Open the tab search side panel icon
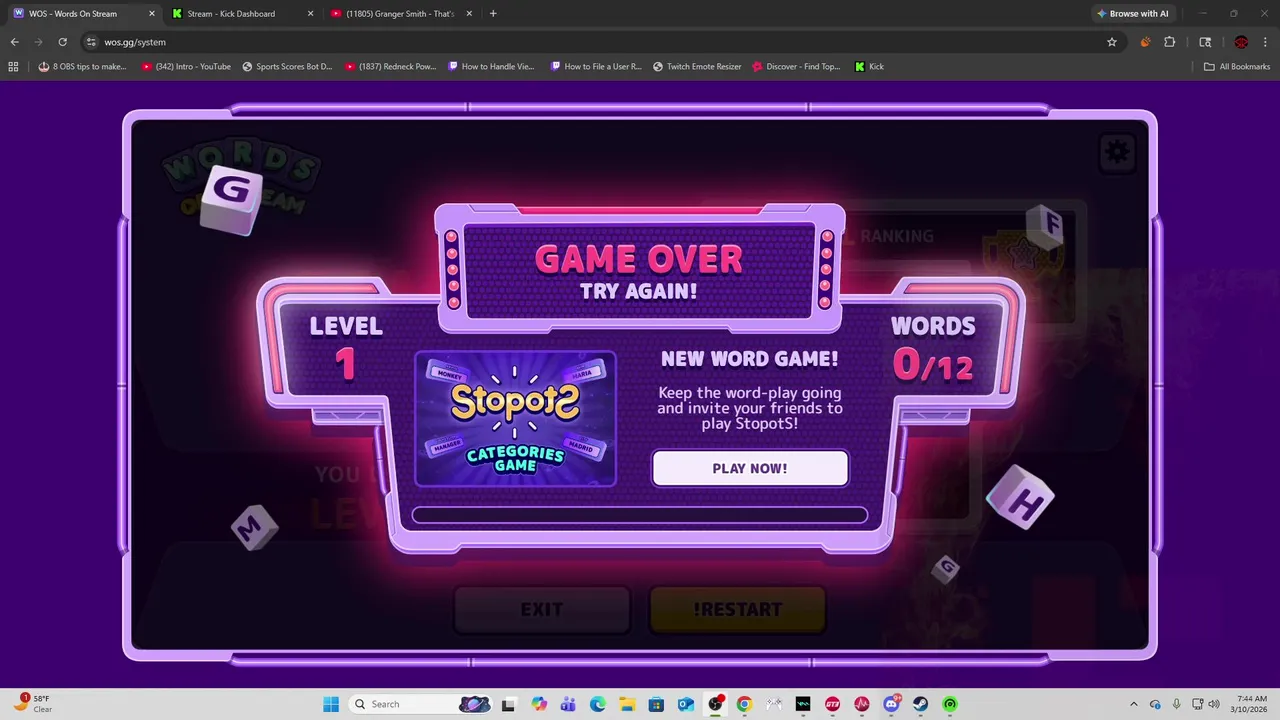This screenshot has height=720, width=1280. 1205,42
